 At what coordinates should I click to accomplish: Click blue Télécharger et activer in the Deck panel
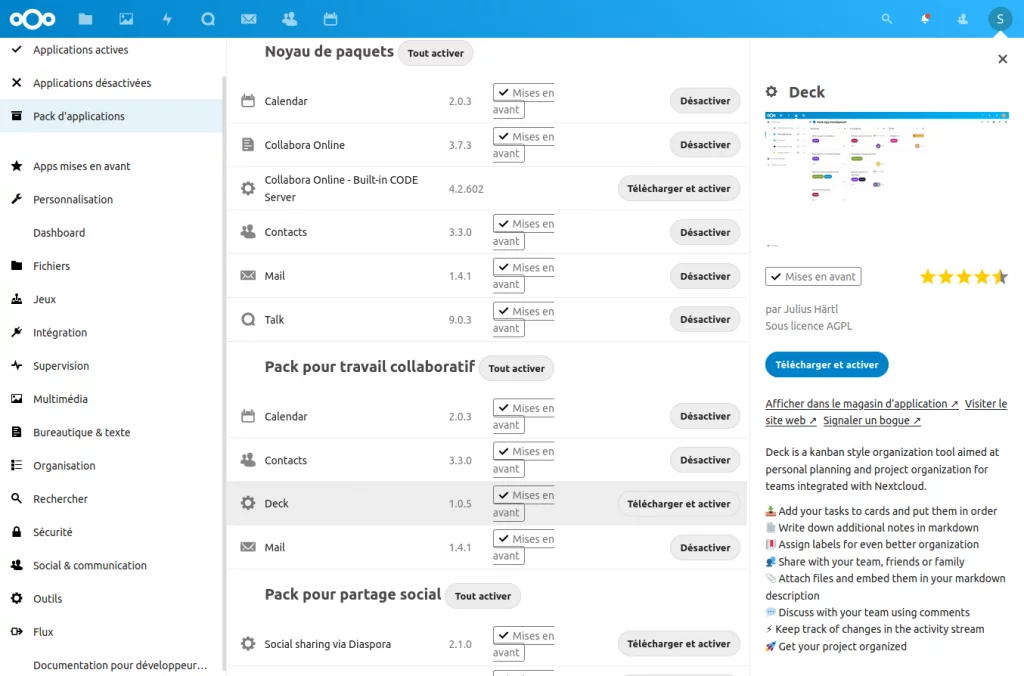tap(827, 364)
